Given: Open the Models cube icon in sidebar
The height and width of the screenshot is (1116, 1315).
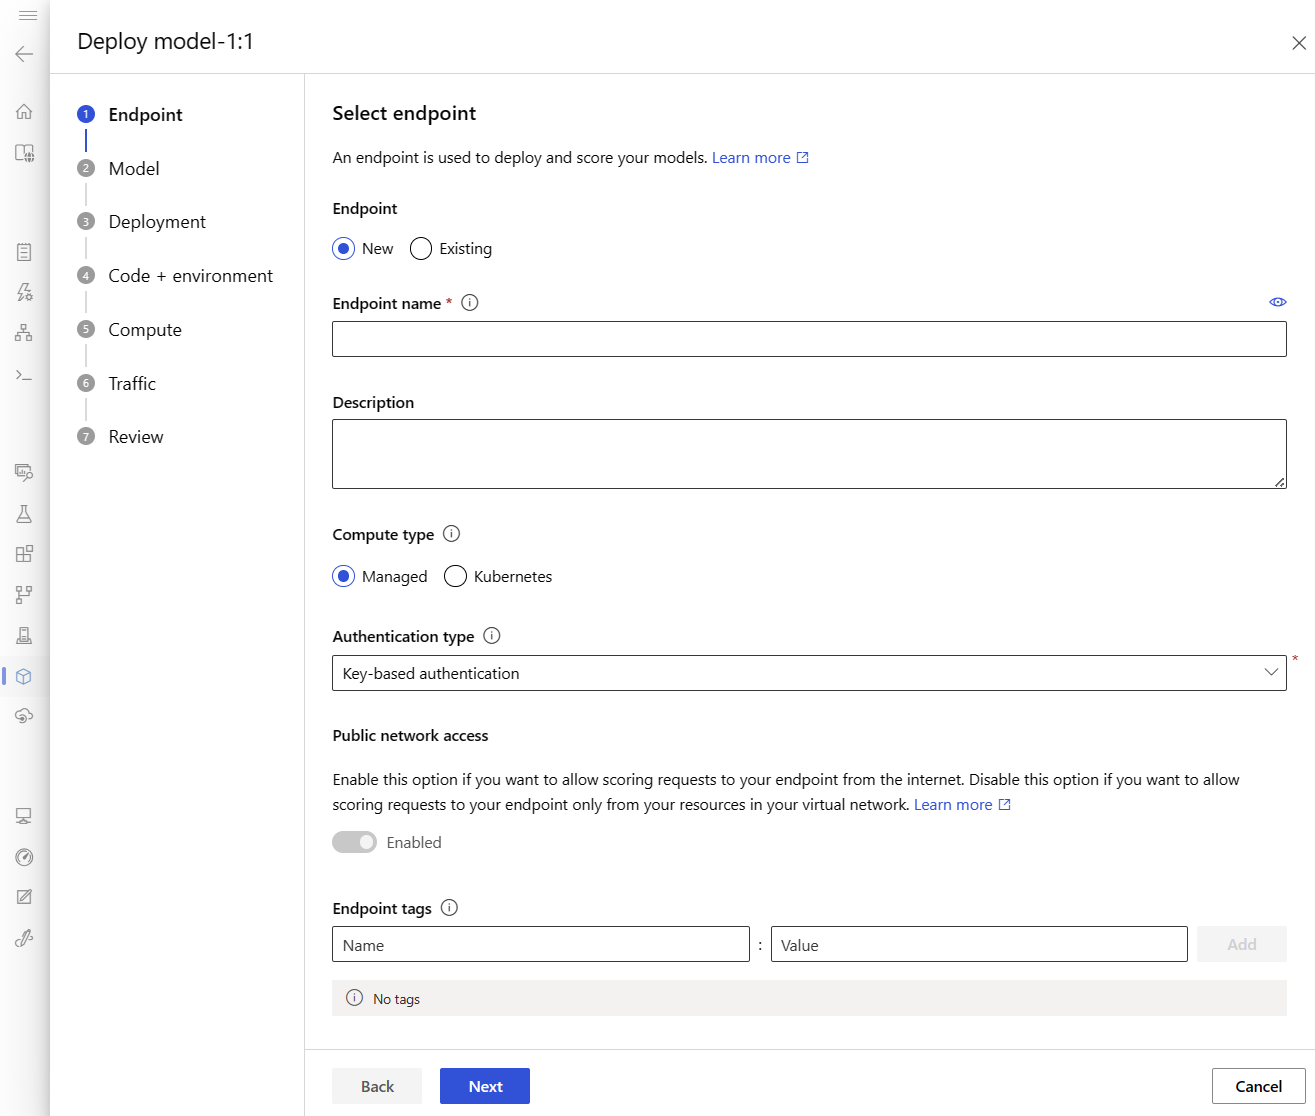Looking at the screenshot, I should [24, 676].
